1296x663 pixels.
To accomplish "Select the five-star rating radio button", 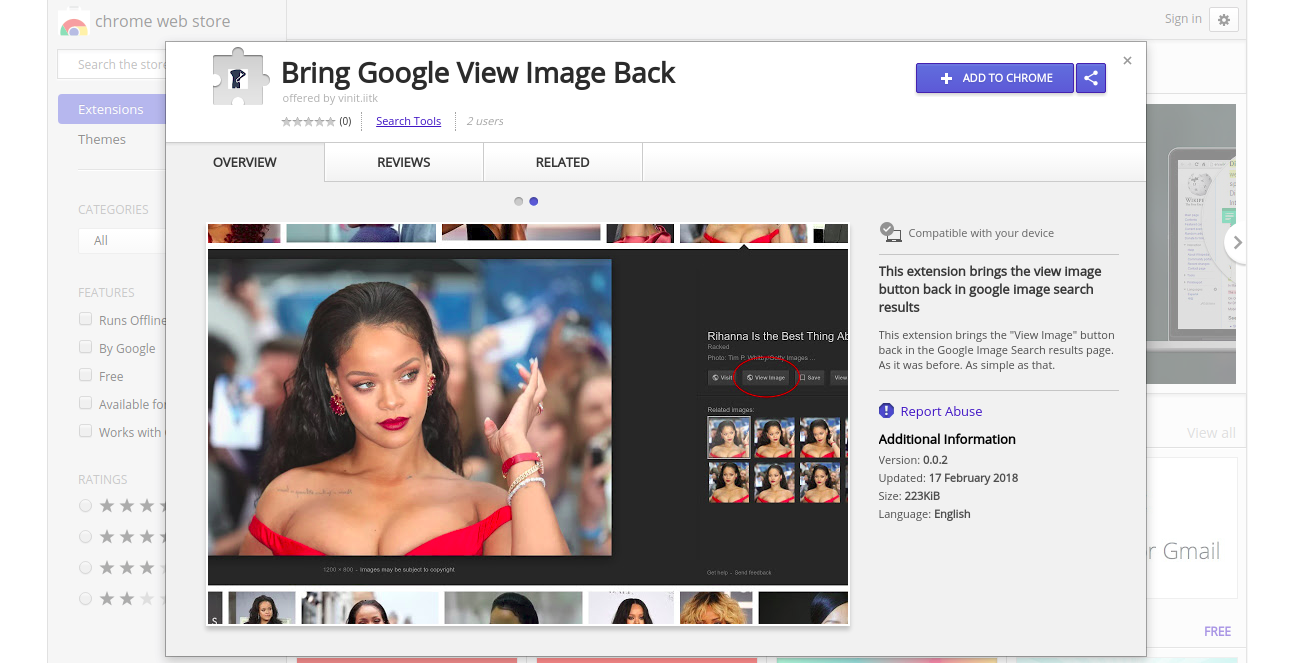I will click(x=86, y=506).
